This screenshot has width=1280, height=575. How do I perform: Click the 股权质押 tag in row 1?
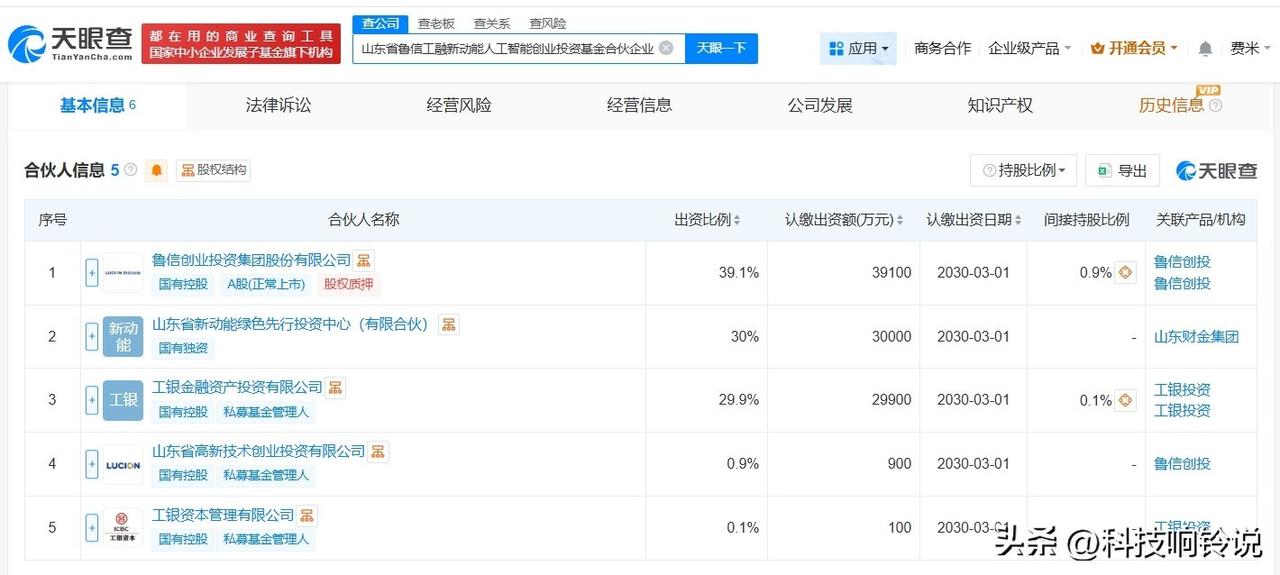tap(349, 284)
